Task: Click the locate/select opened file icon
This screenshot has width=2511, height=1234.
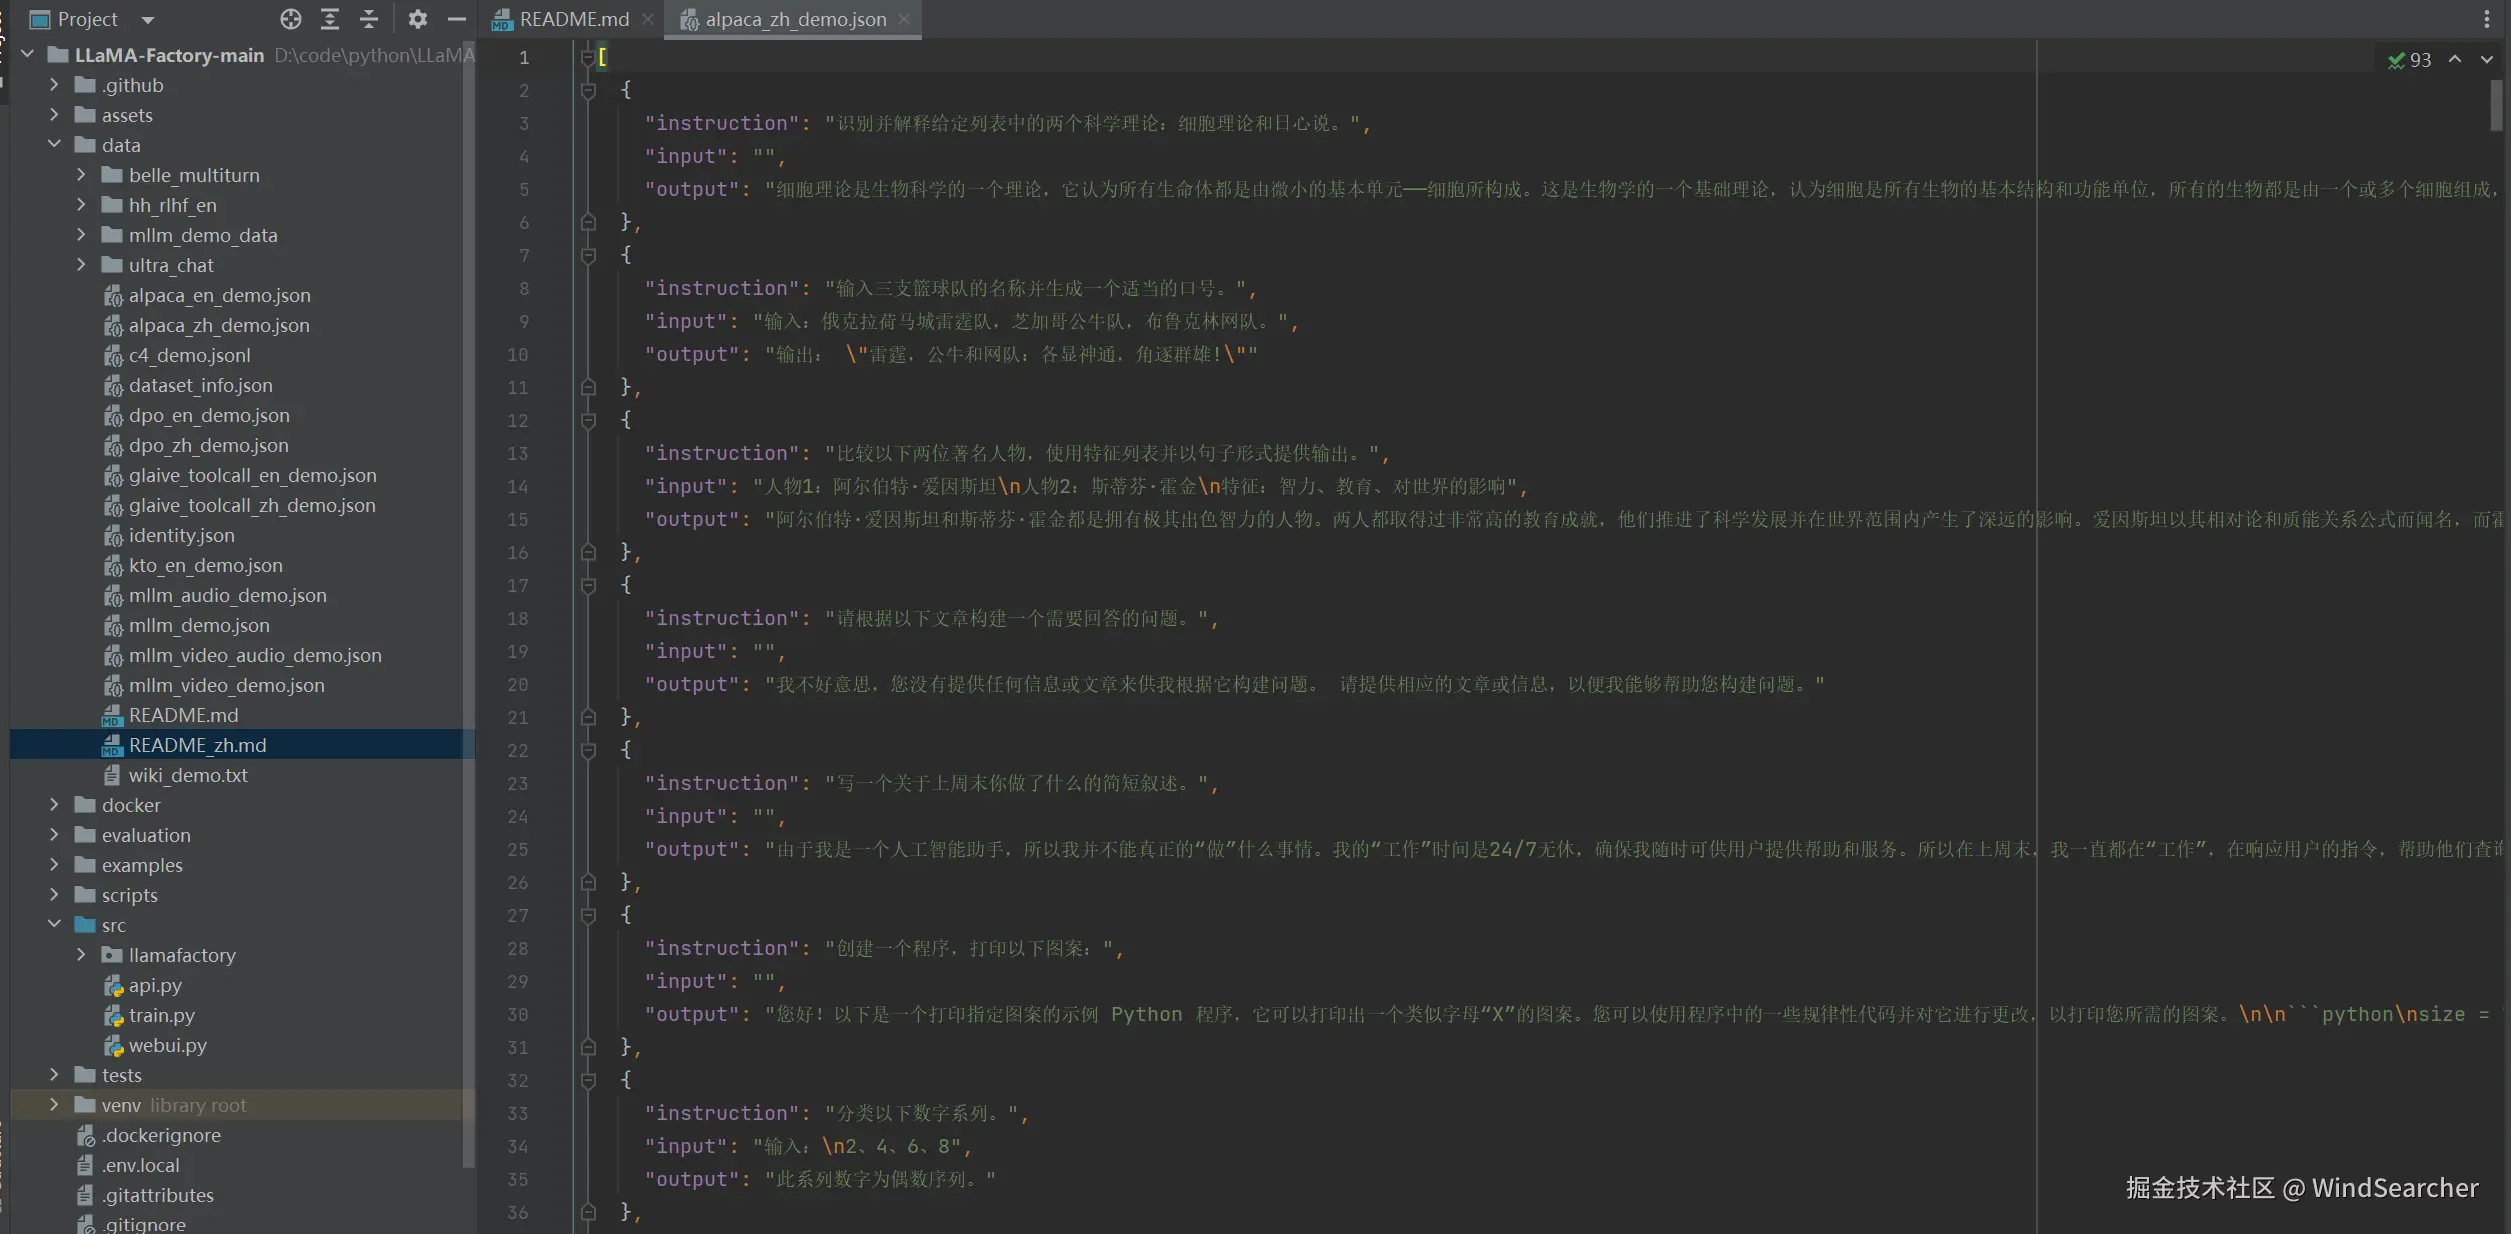Action: (x=290, y=19)
